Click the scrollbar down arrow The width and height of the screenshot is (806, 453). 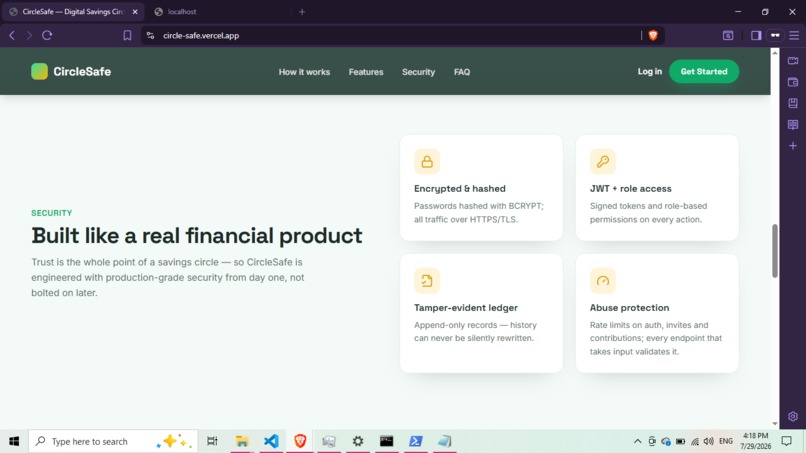pyautogui.click(x=775, y=424)
